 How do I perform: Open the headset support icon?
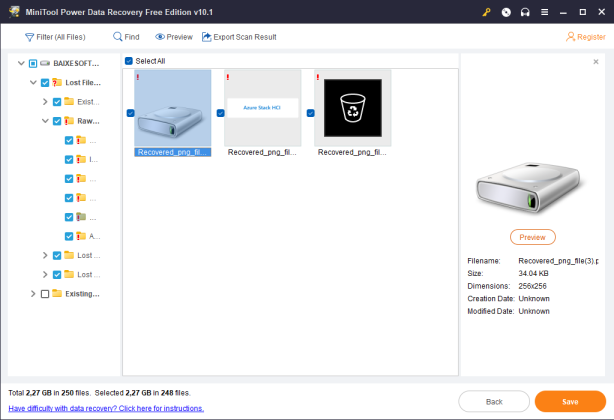[525, 12]
